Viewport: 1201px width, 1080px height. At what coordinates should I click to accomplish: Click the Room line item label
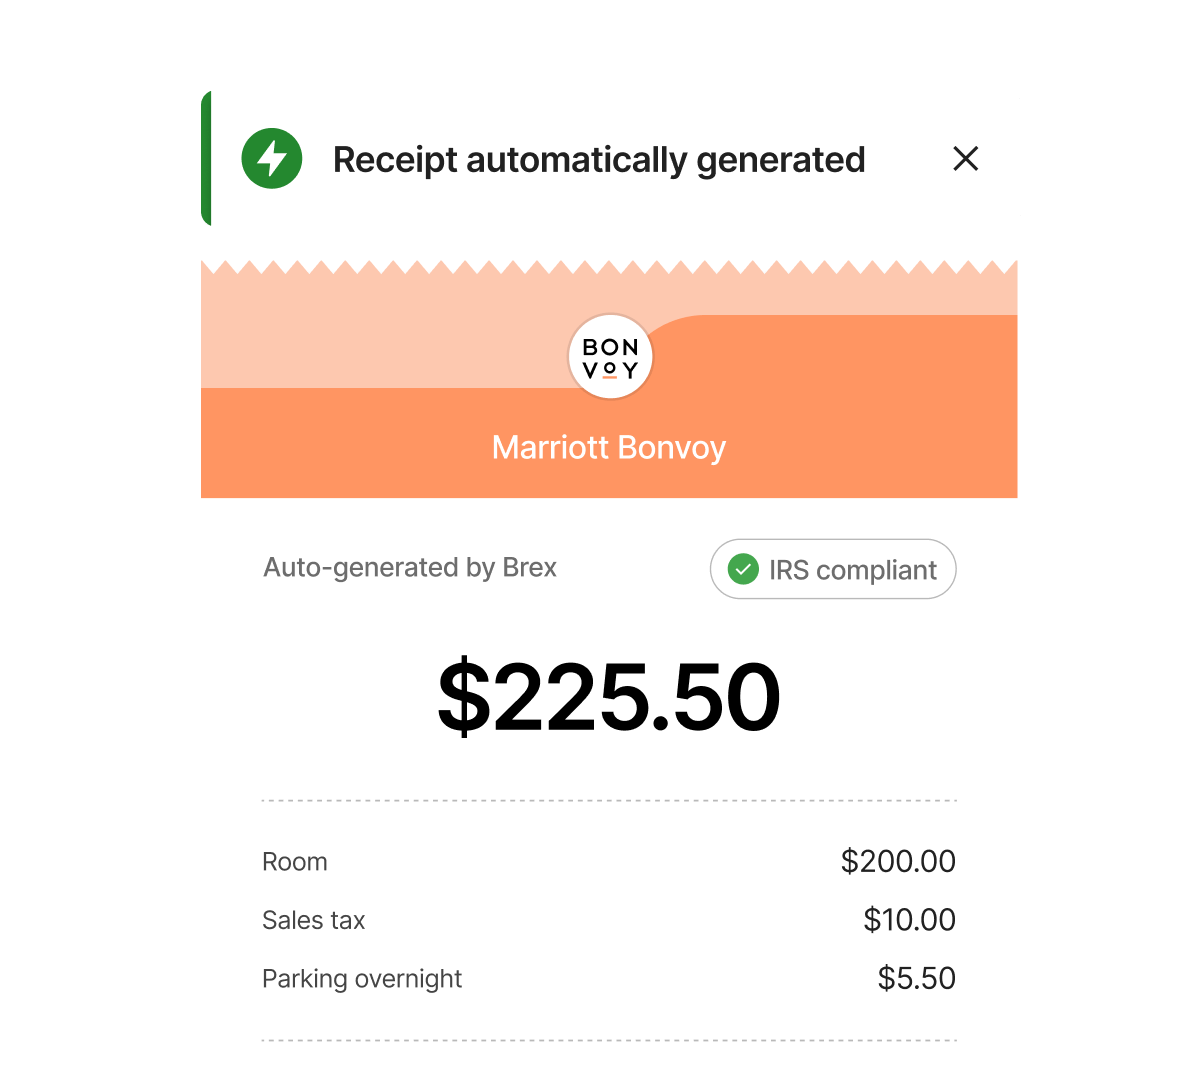[295, 862]
